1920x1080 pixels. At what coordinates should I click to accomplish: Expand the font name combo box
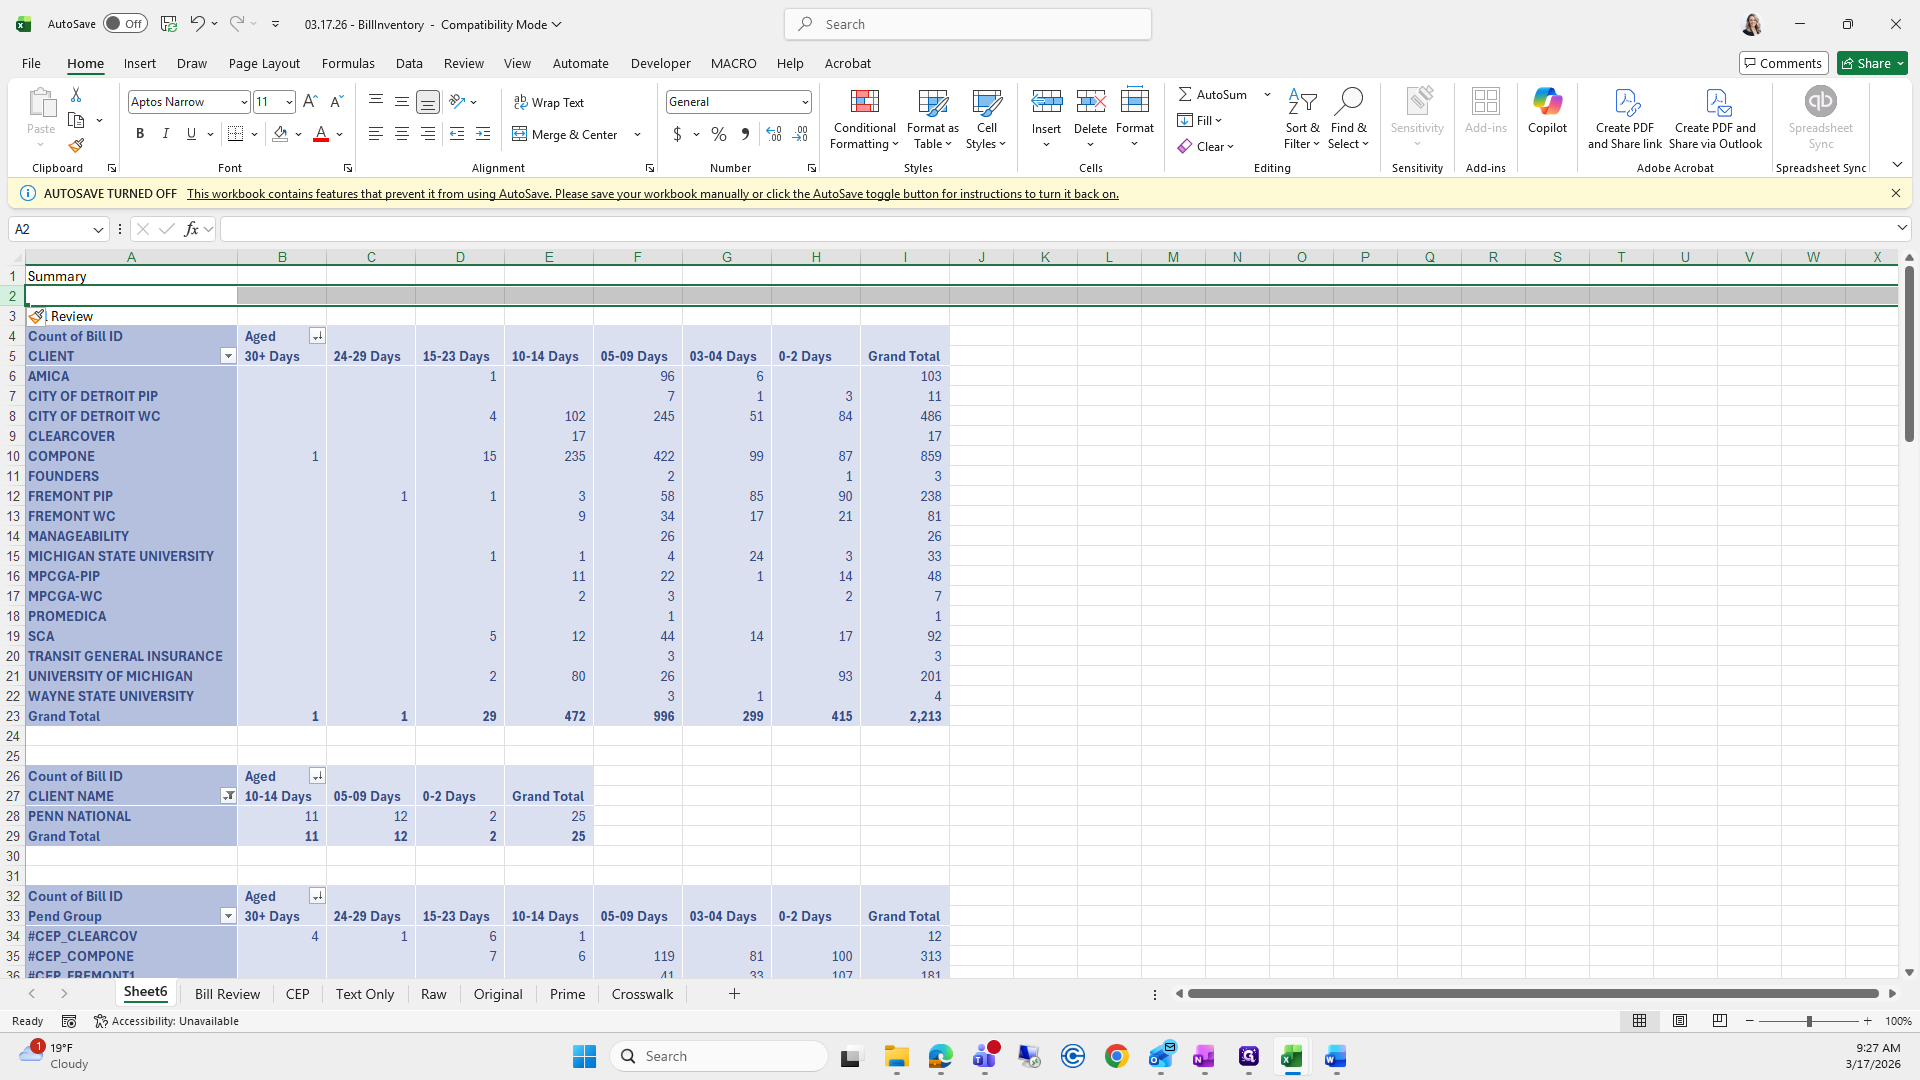(x=243, y=102)
